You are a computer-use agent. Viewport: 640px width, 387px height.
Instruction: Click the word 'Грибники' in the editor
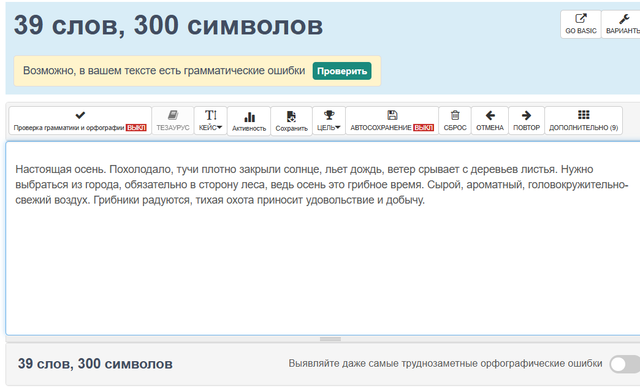point(116,200)
